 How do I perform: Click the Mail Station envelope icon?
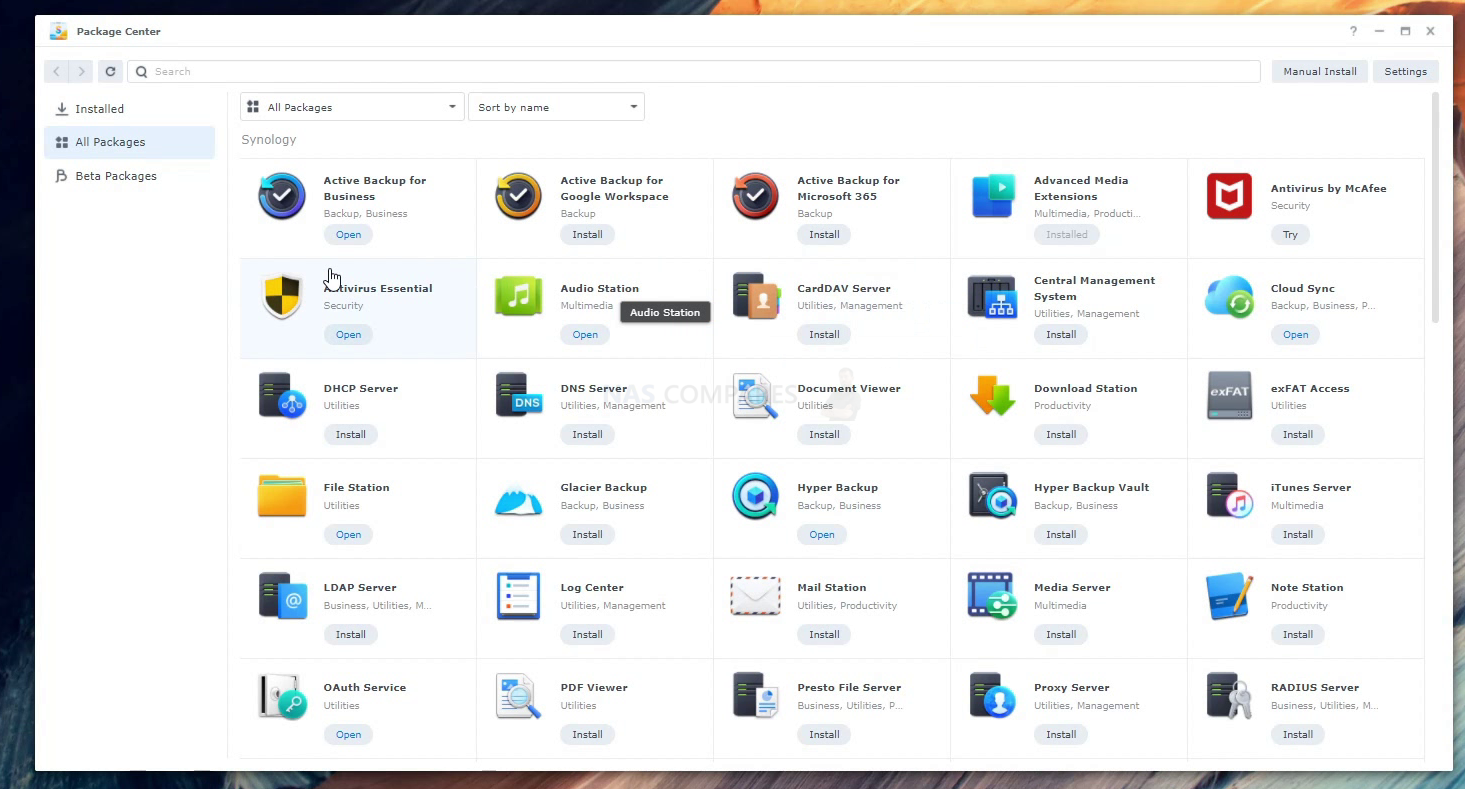pyautogui.click(x=756, y=596)
